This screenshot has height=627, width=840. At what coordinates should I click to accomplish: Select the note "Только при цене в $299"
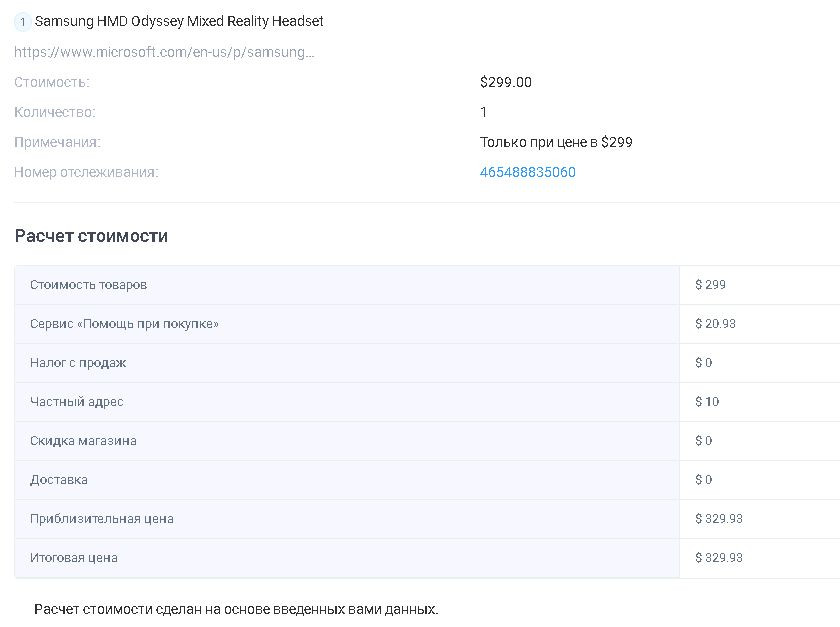pos(556,142)
